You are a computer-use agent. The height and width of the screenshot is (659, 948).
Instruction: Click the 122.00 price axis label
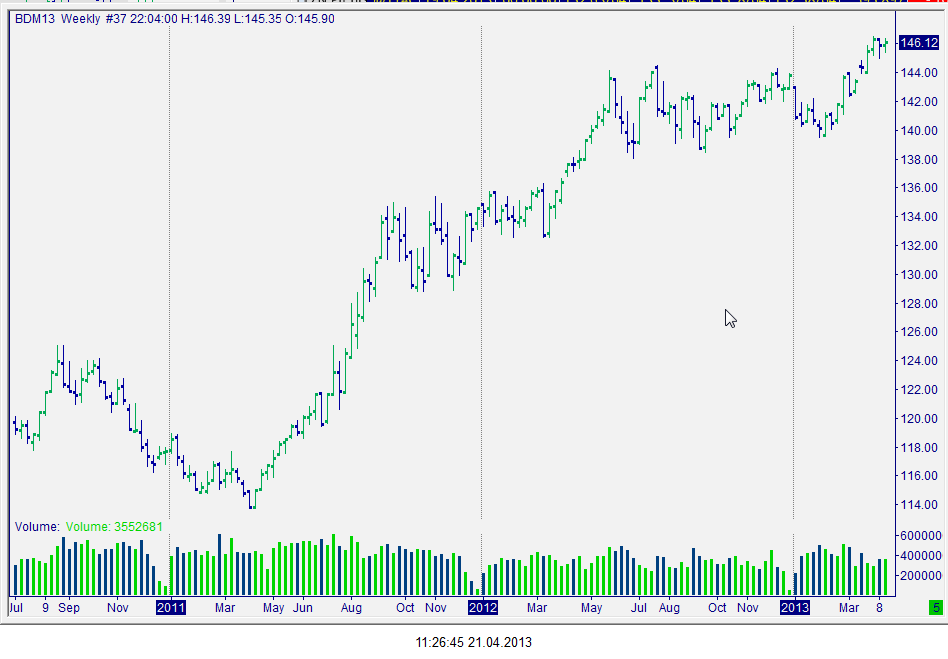[919, 390]
